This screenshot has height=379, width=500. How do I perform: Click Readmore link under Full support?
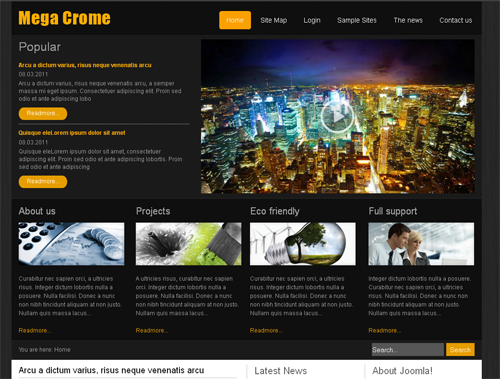pos(384,330)
